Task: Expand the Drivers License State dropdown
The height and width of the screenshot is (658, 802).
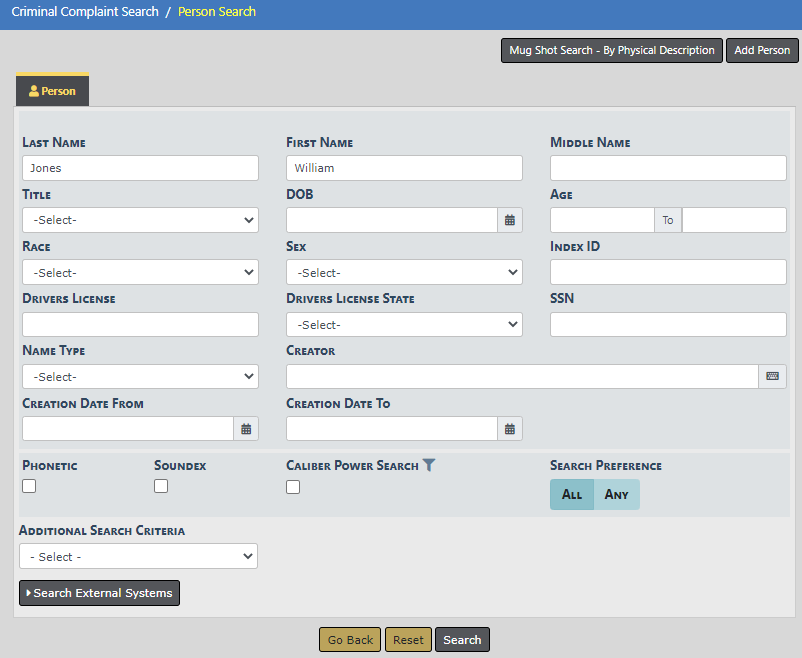Action: [404, 324]
